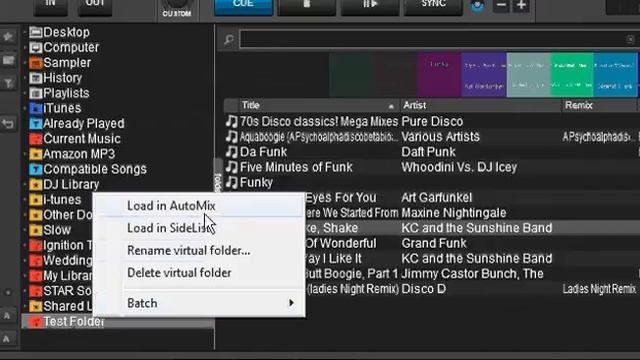This screenshot has height=360, width=640.
Task: Click the pitch plus button
Action: click(521, 6)
